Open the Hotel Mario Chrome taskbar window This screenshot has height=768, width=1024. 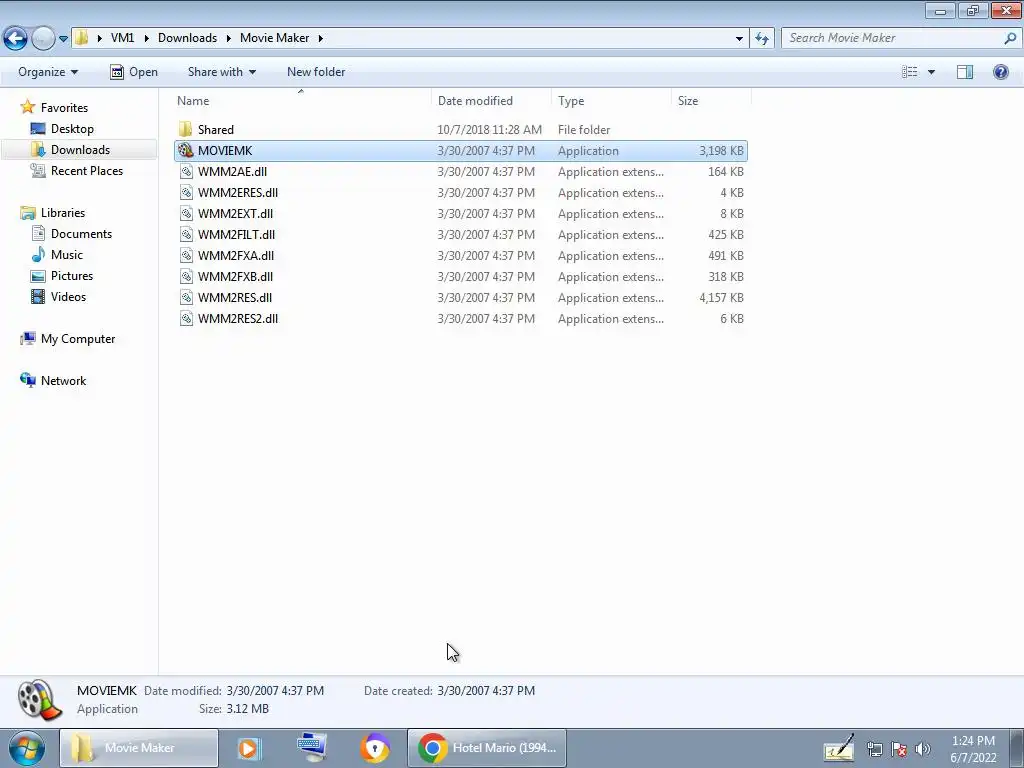[487, 748]
